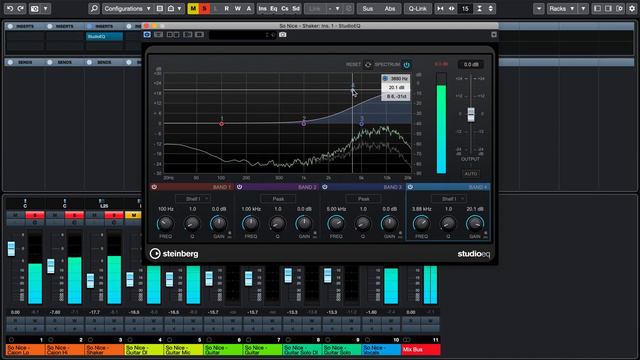Screen dimensions: 640x360
Task: Click the Sus button in toolbar
Action: pos(368,8)
